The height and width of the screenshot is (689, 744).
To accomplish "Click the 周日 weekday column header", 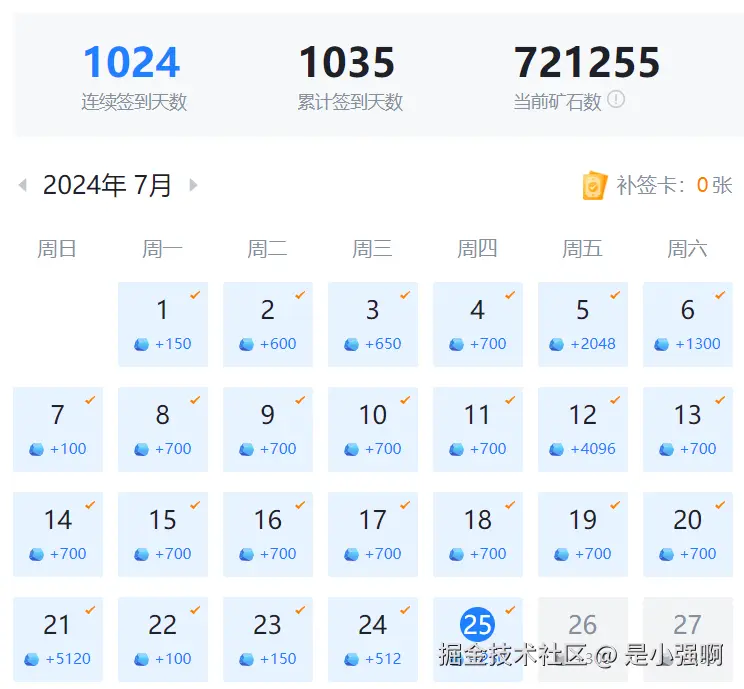I will coord(57,249).
